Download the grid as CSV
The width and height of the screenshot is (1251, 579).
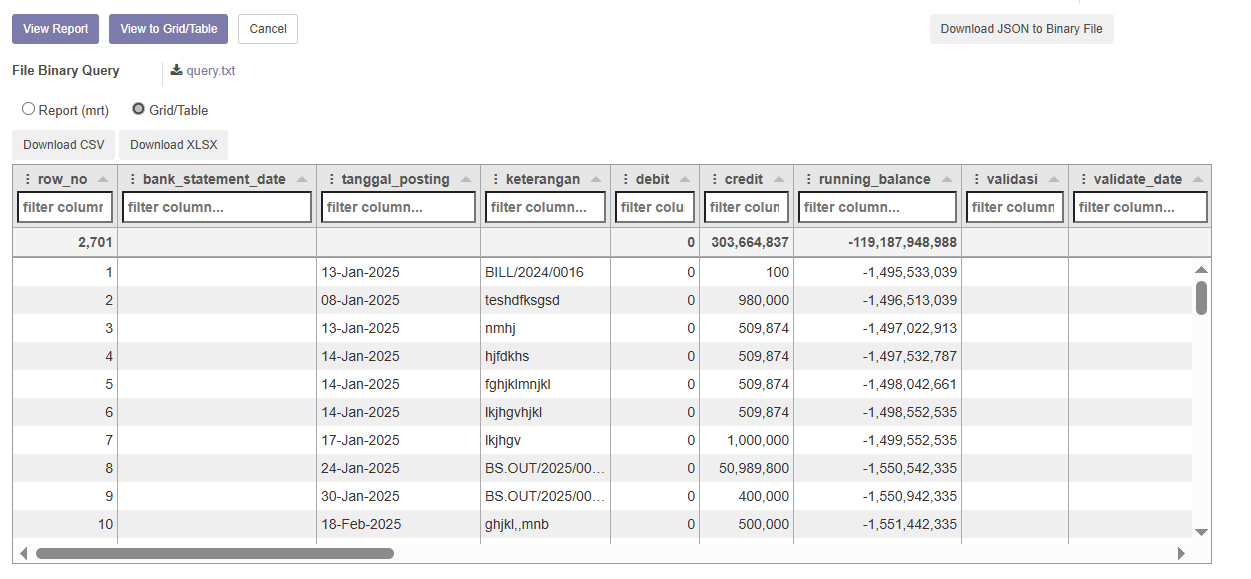coord(64,145)
